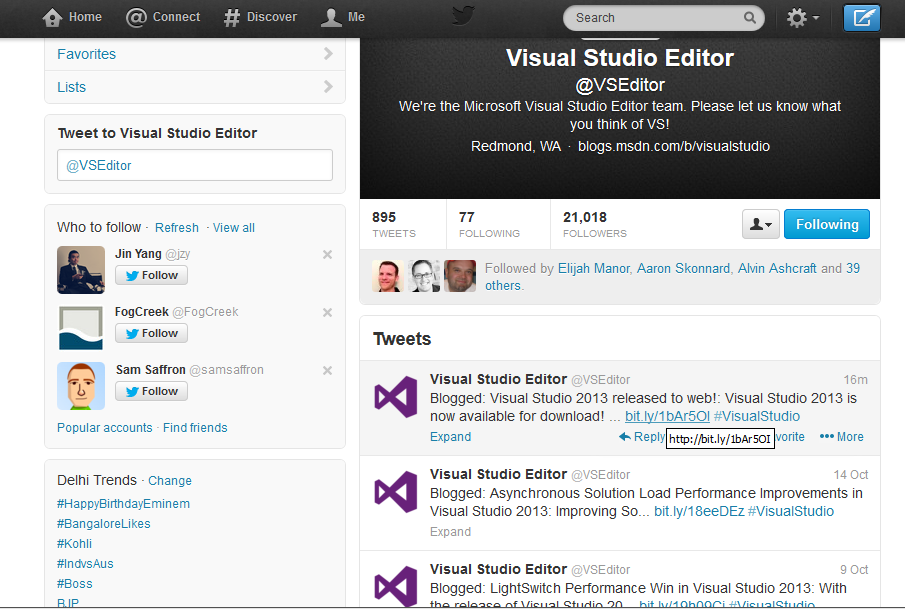905x609 pixels.
Task: Open Find friends link
Action: click(x=195, y=428)
